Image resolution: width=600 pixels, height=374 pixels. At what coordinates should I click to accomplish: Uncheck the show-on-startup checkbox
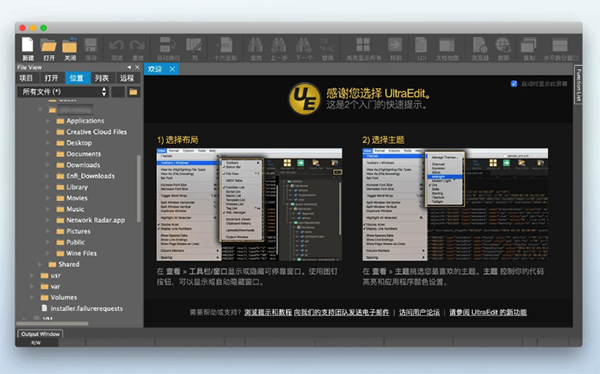click(514, 83)
